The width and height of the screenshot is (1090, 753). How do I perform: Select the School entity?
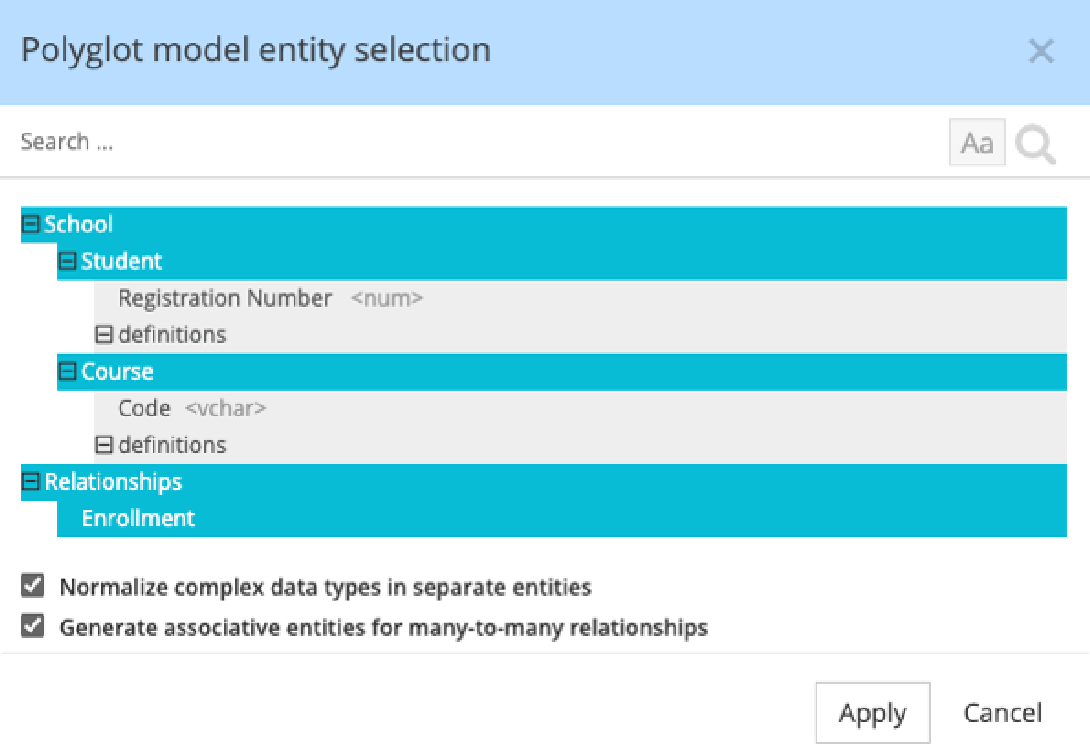(x=79, y=224)
